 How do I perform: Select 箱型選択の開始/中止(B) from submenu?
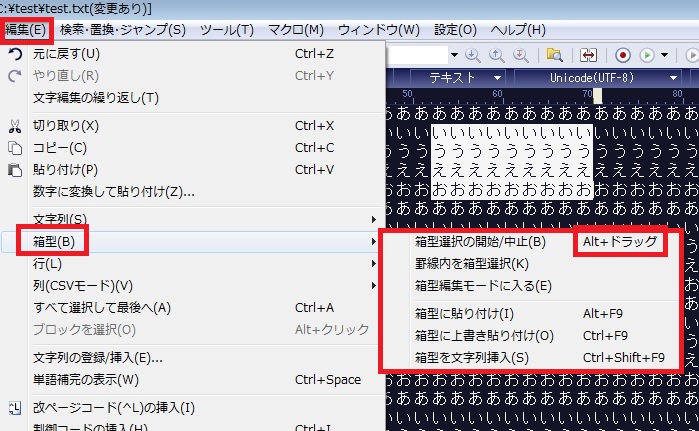tap(480, 242)
